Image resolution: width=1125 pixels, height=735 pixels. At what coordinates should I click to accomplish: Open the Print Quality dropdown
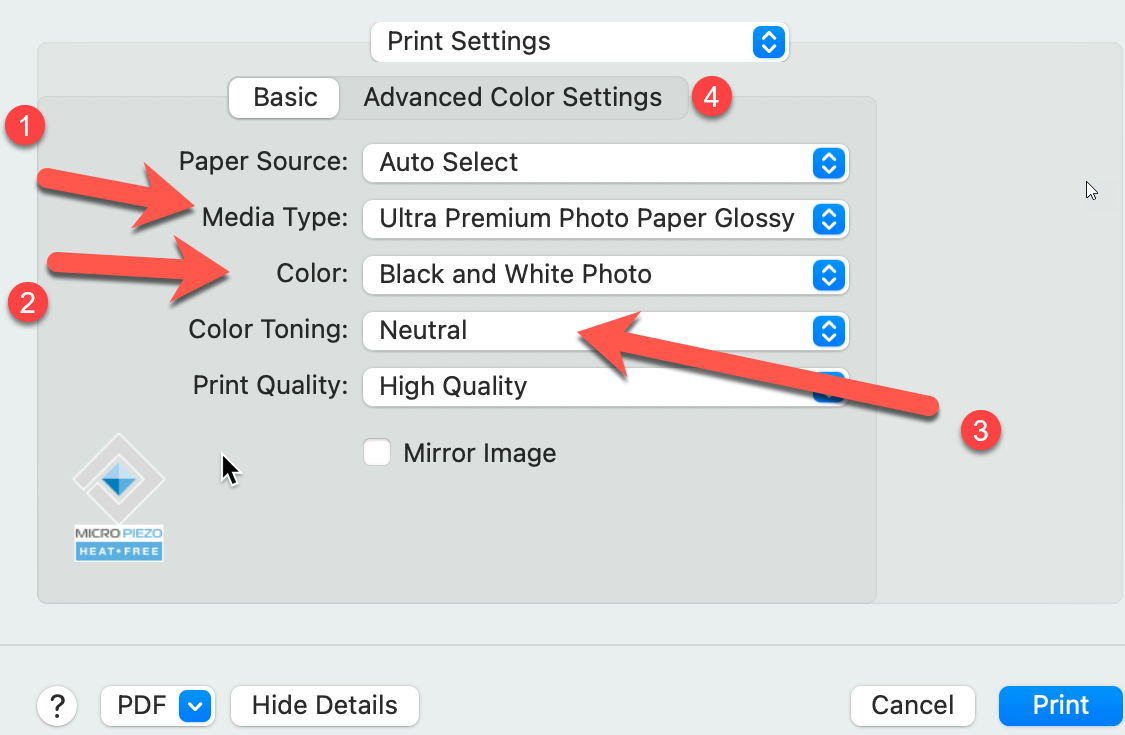click(x=605, y=386)
